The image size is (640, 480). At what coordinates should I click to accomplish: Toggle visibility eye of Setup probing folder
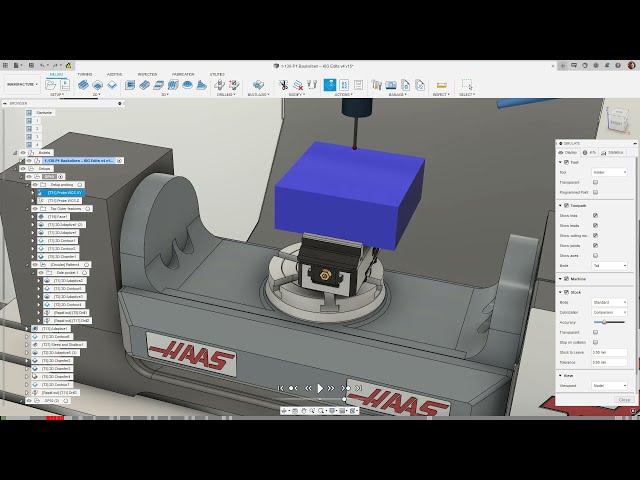coord(35,184)
